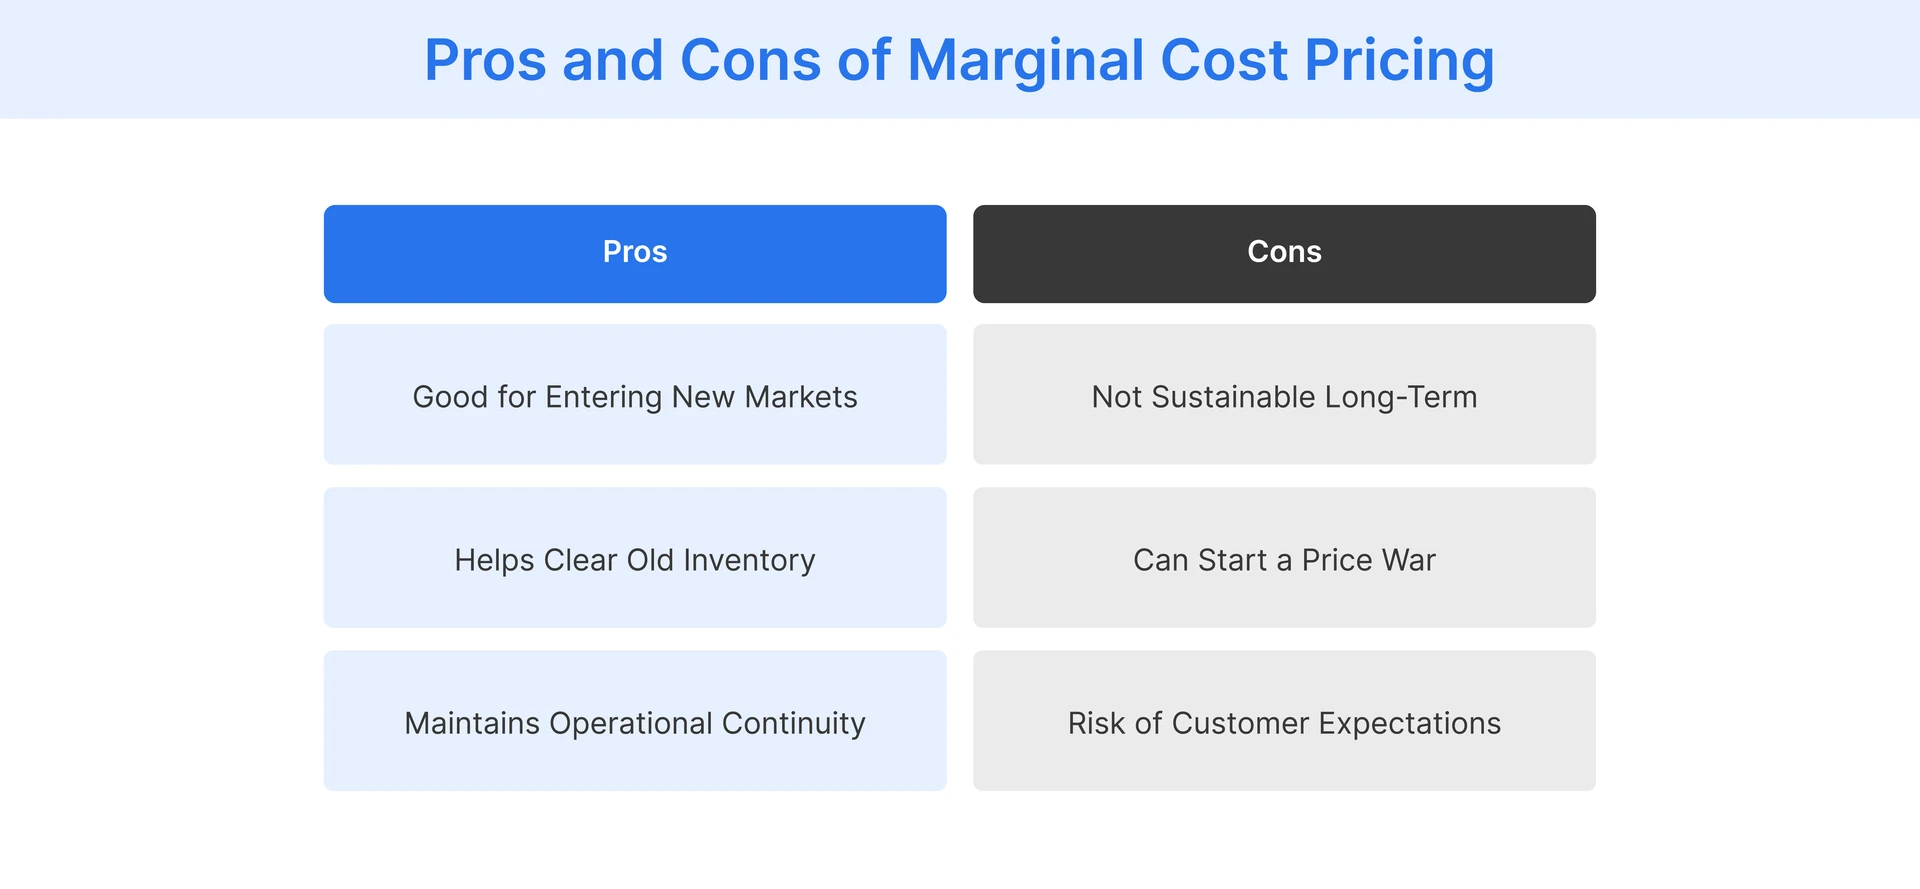Click the "Good for Entering New Markets" box
The width and height of the screenshot is (1920, 889).
(635, 394)
